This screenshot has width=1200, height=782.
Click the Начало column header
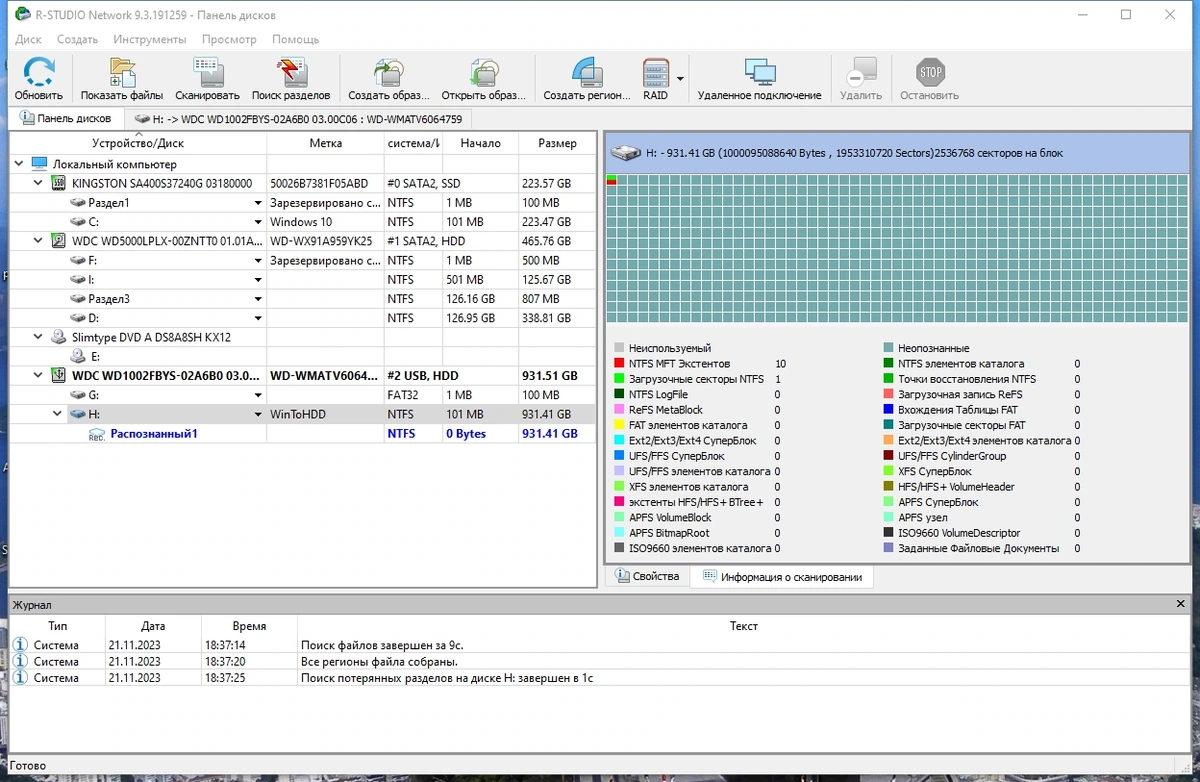point(480,143)
